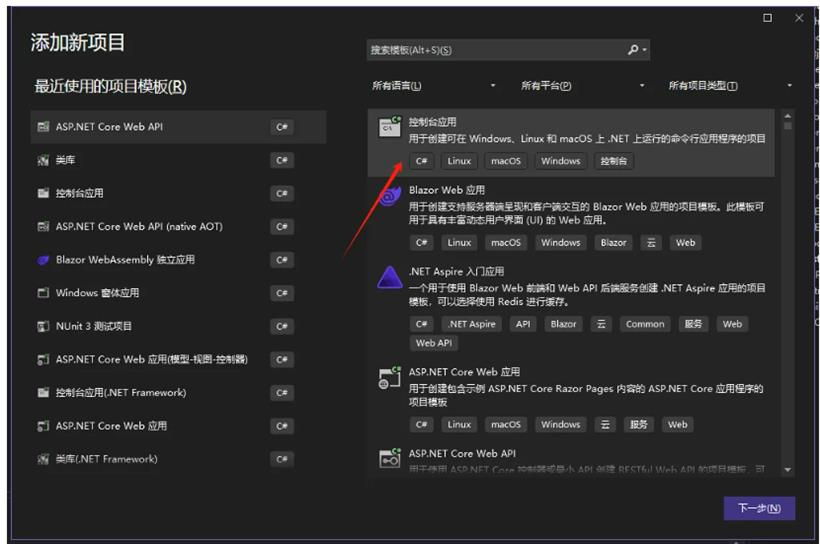The image size is (820, 544).
Task: Click C# badge on NUnit 3 测试项目 row
Action: tap(282, 326)
